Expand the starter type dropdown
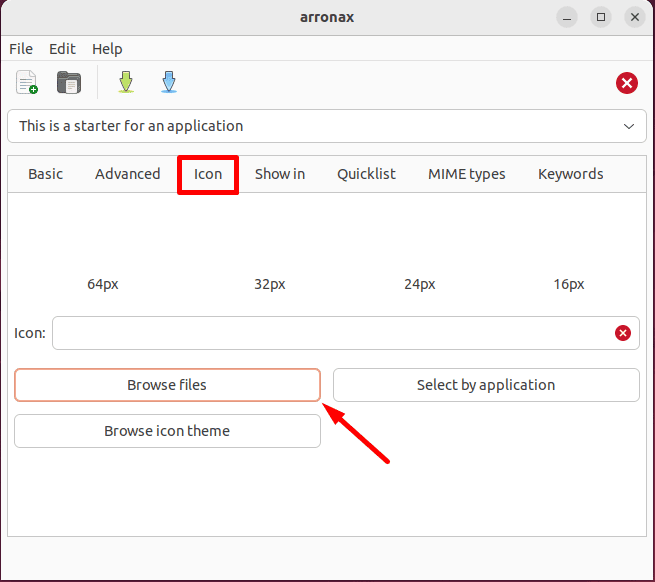This screenshot has height=582, width=655. (x=628, y=127)
